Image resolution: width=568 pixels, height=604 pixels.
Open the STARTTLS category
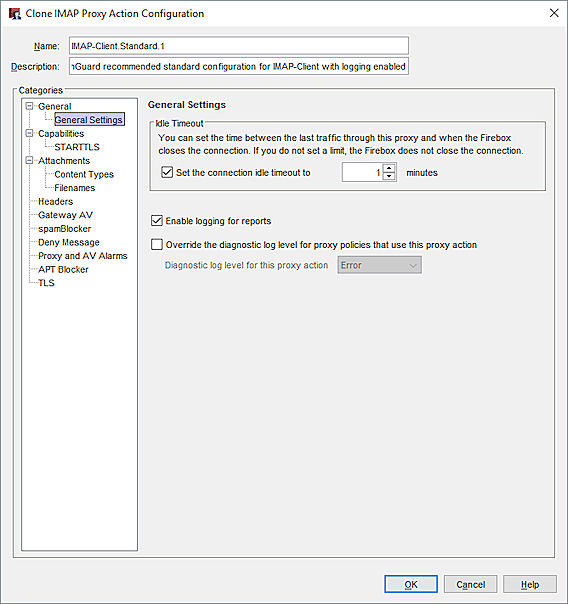click(77, 147)
